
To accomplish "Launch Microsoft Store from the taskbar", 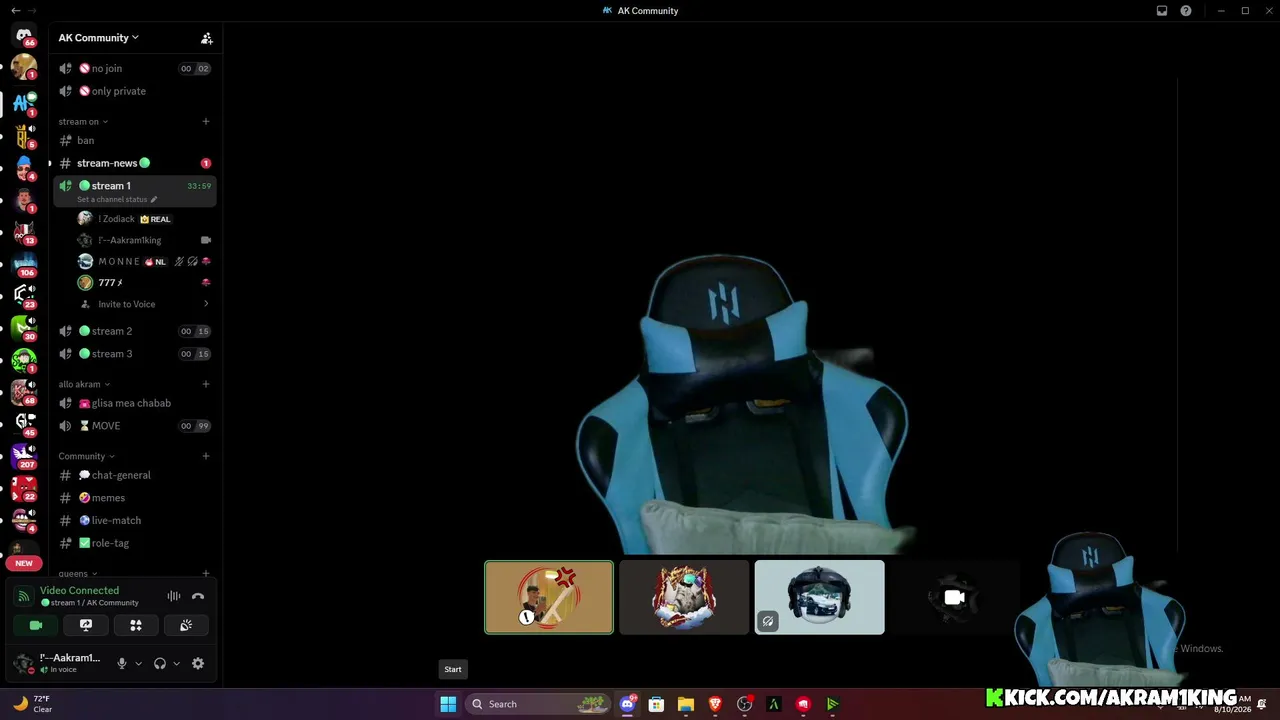I will click(x=657, y=704).
